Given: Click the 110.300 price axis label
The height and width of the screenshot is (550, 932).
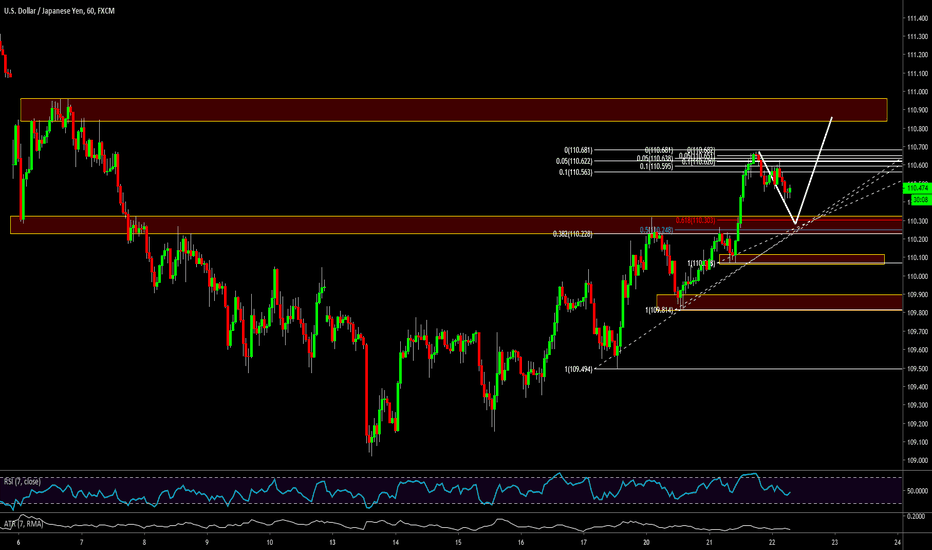Looking at the screenshot, I should (918, 221).
